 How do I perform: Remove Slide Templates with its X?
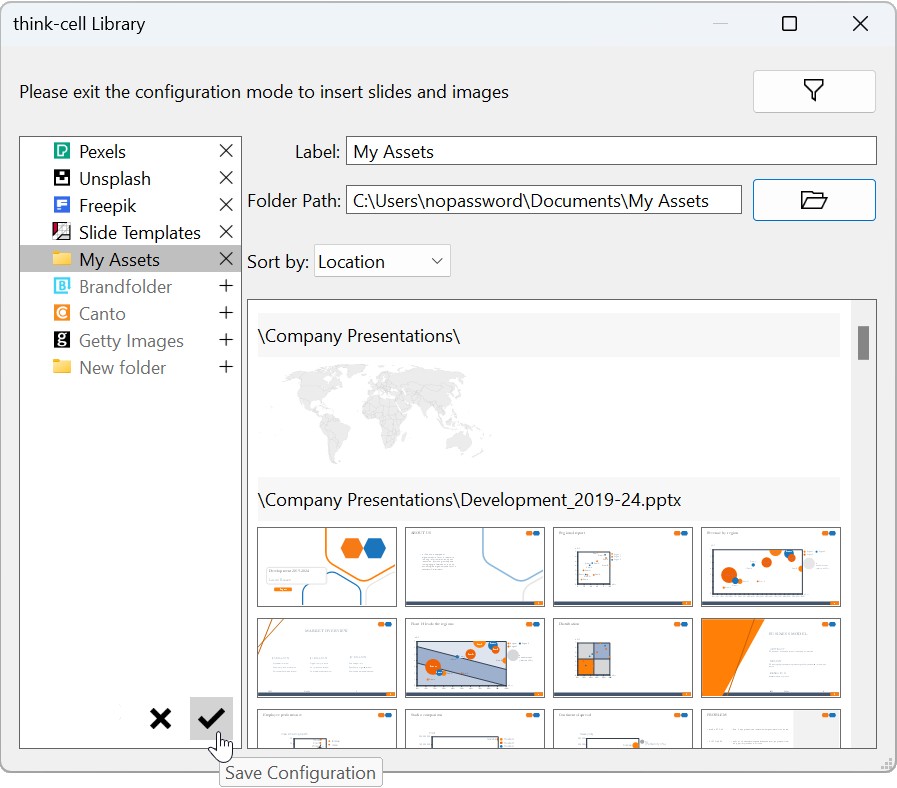click(x=226, y=231)
